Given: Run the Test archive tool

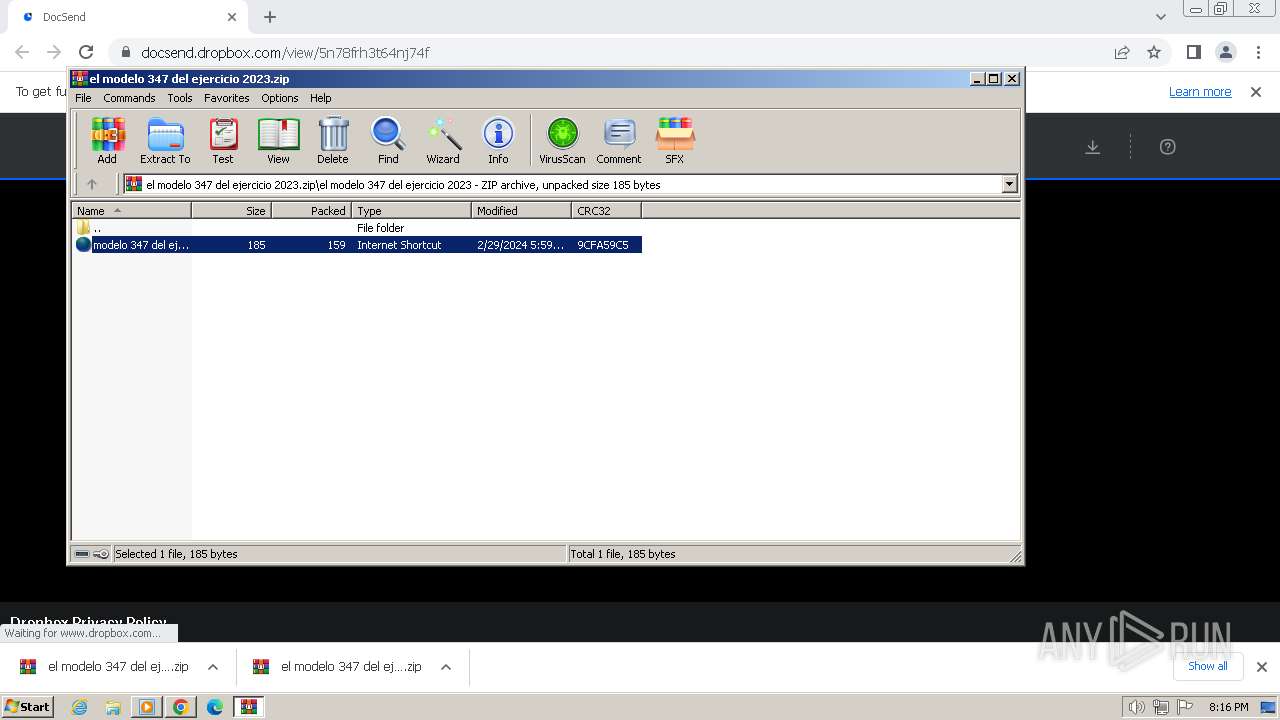Looking at the screenshot, I should click(x=223, y=140).
